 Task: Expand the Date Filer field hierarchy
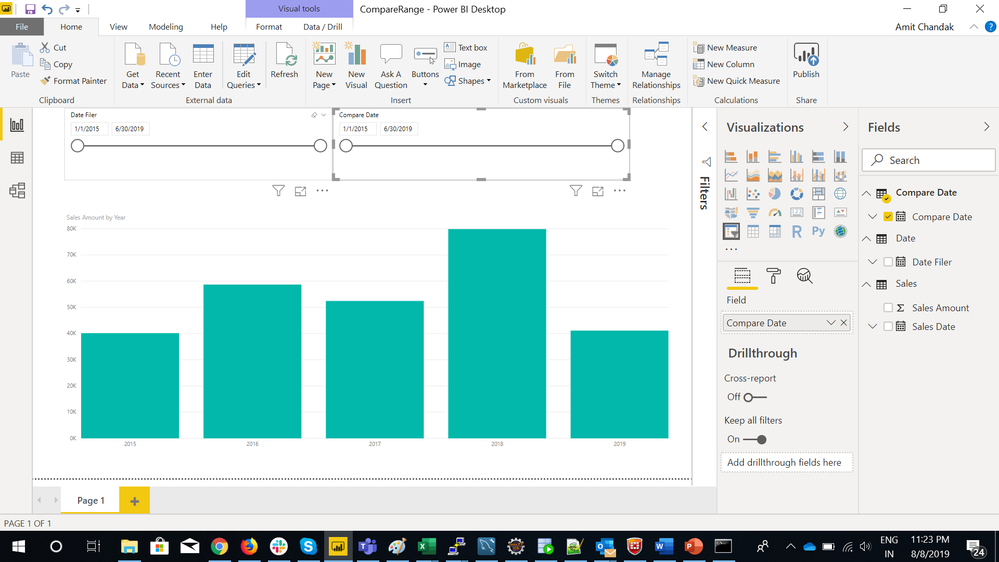pos(873,262)
